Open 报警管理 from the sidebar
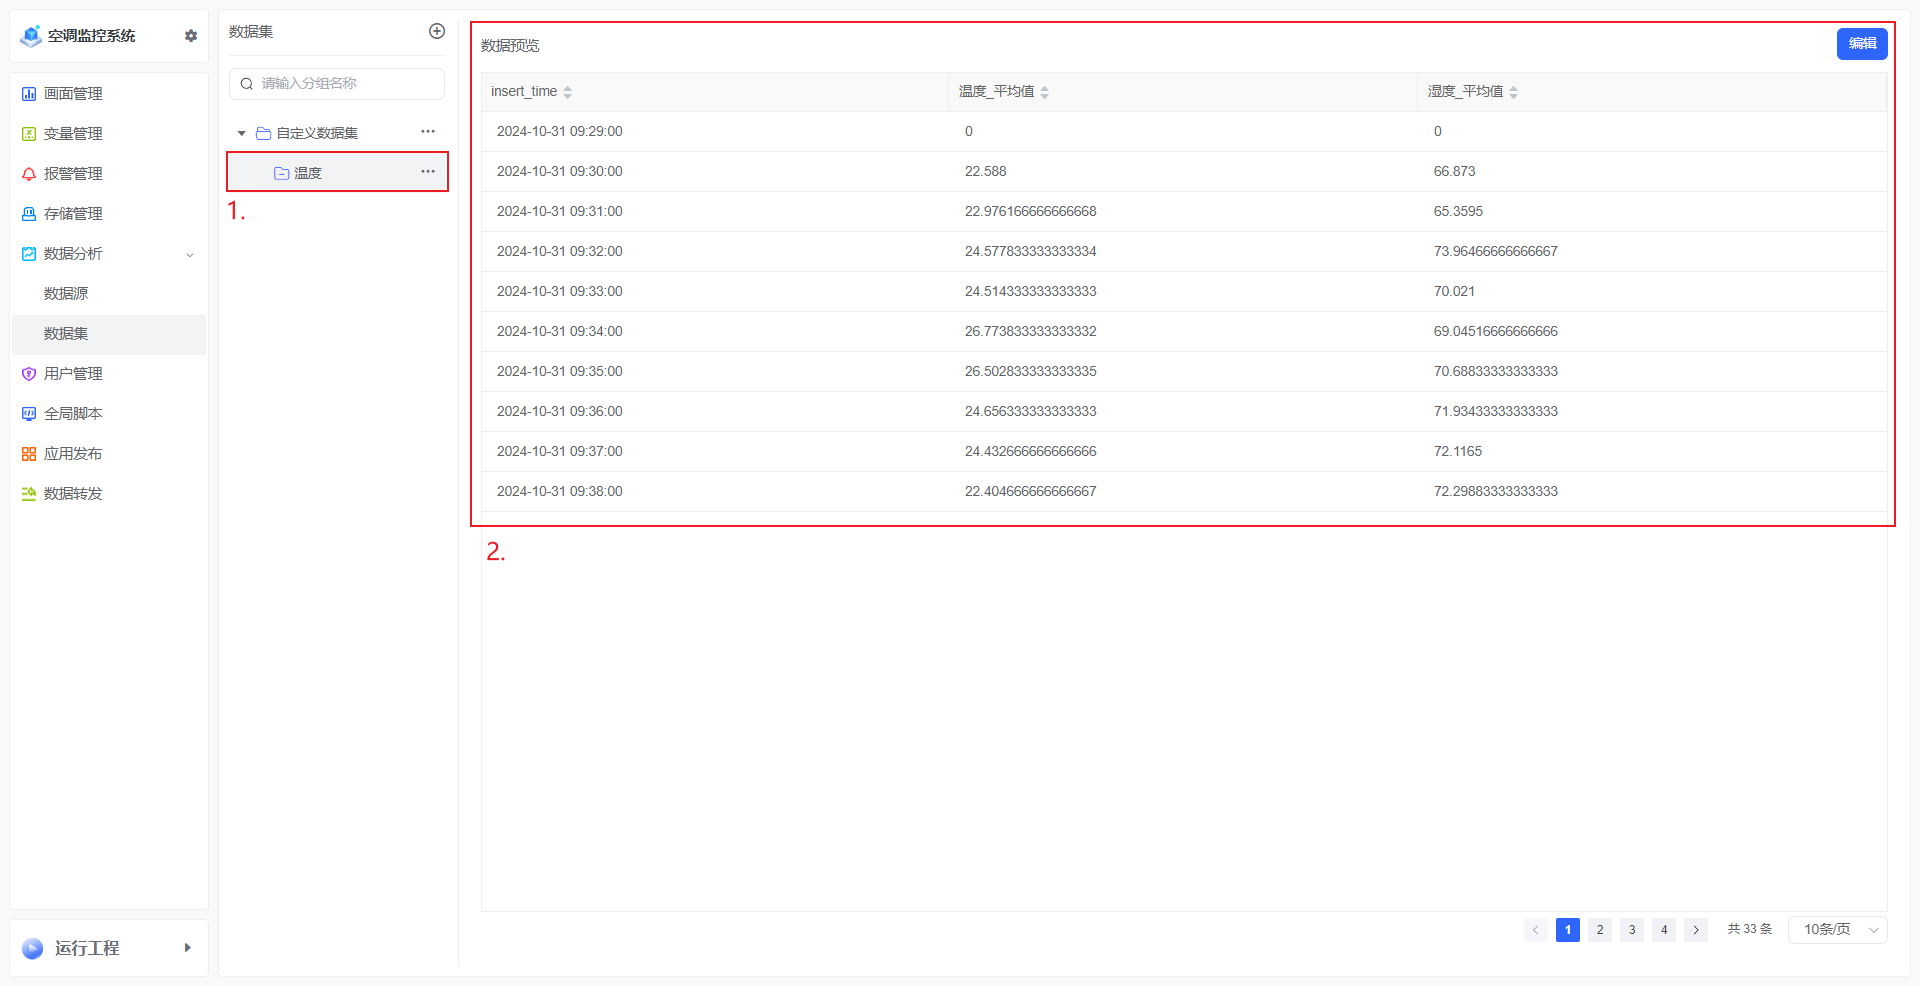 tap(73, 174)
